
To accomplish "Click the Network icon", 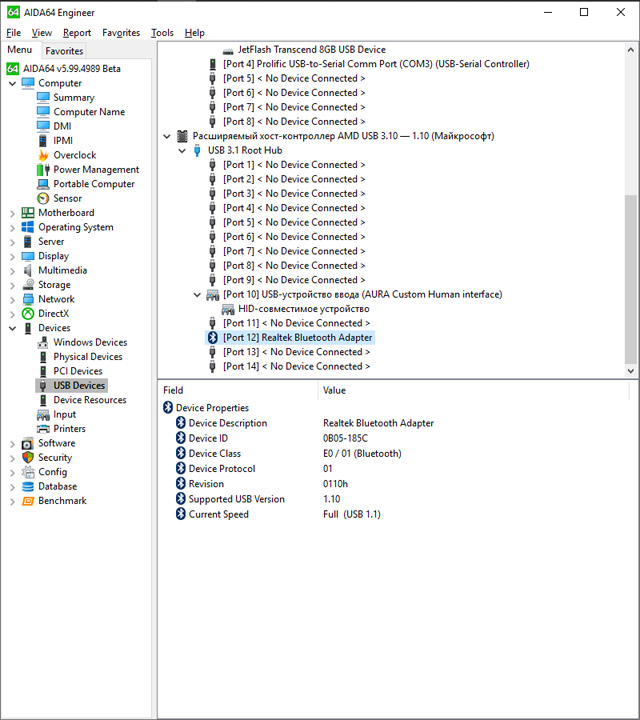I will click(x=28, y=299).
